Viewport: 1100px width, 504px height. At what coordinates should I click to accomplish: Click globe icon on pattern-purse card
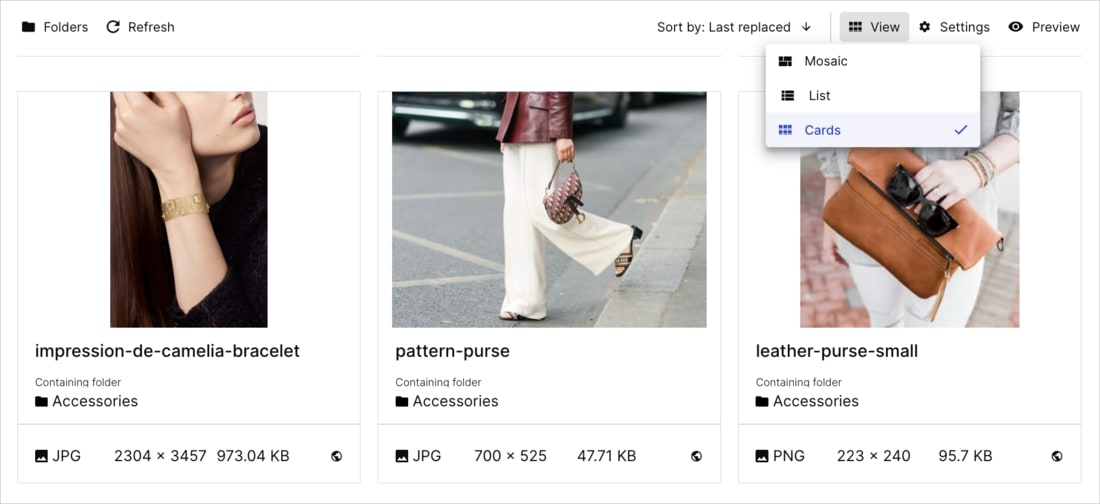(697, 456)
